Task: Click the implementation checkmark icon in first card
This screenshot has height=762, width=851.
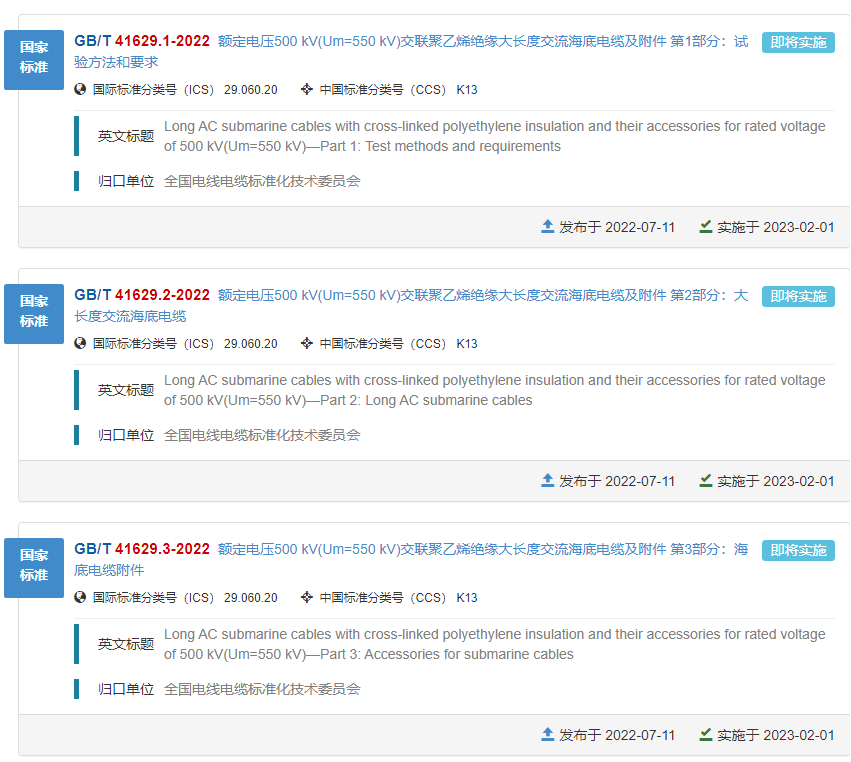Action: [706, 227]
